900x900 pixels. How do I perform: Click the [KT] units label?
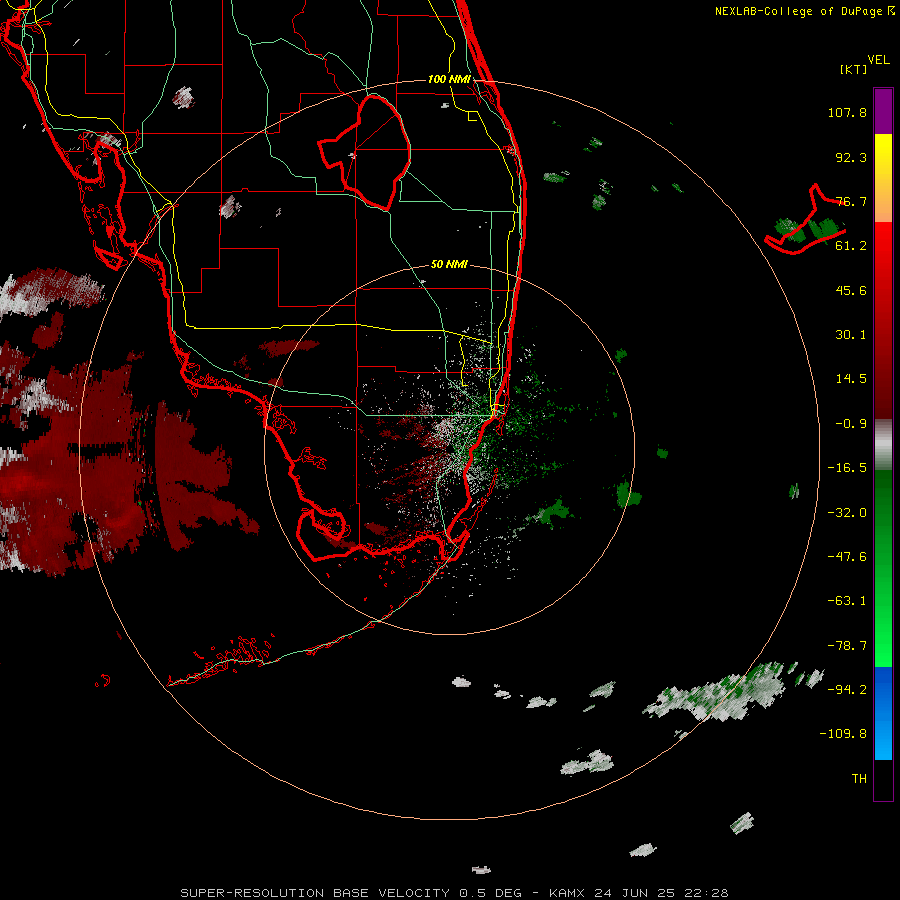point(854,69)
